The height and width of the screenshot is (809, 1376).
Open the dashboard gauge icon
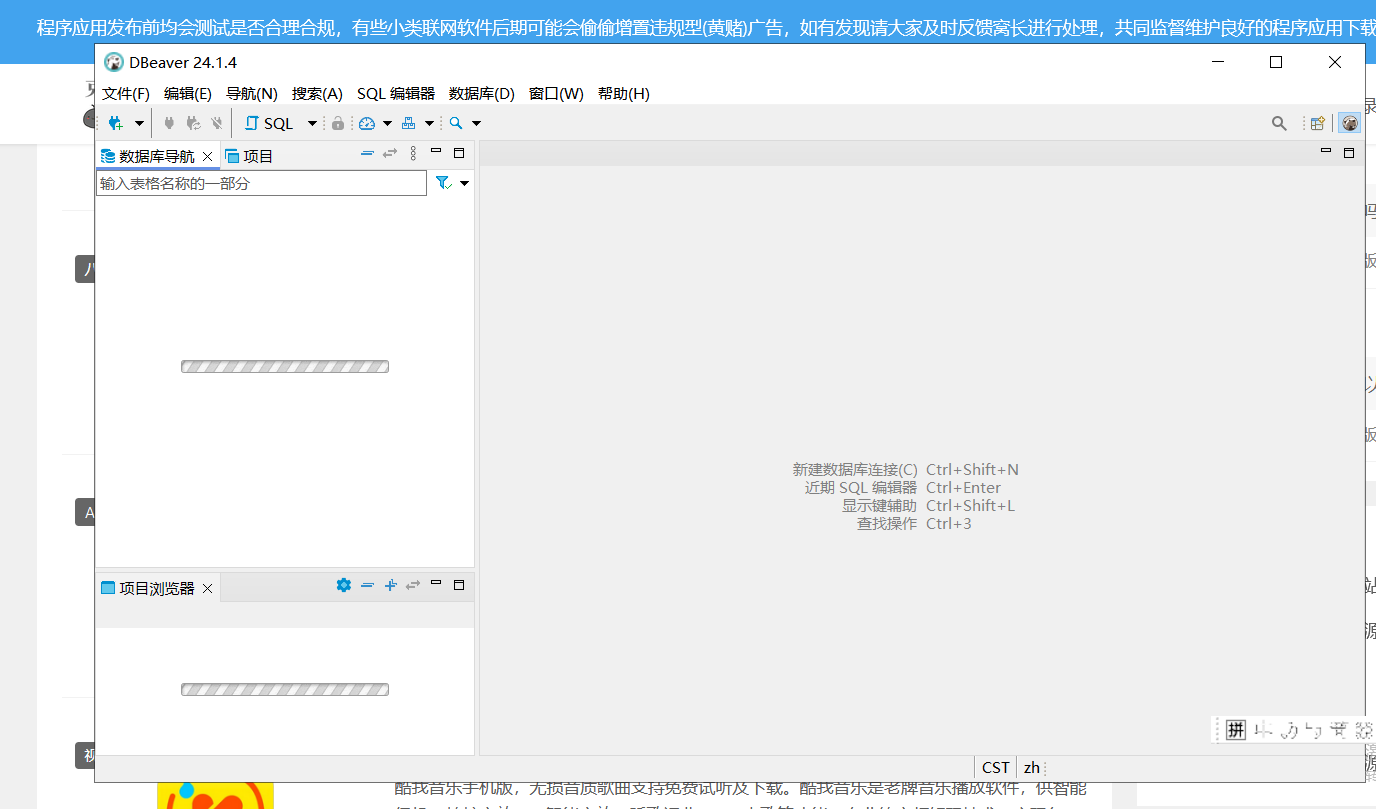(x=367, y=123)
